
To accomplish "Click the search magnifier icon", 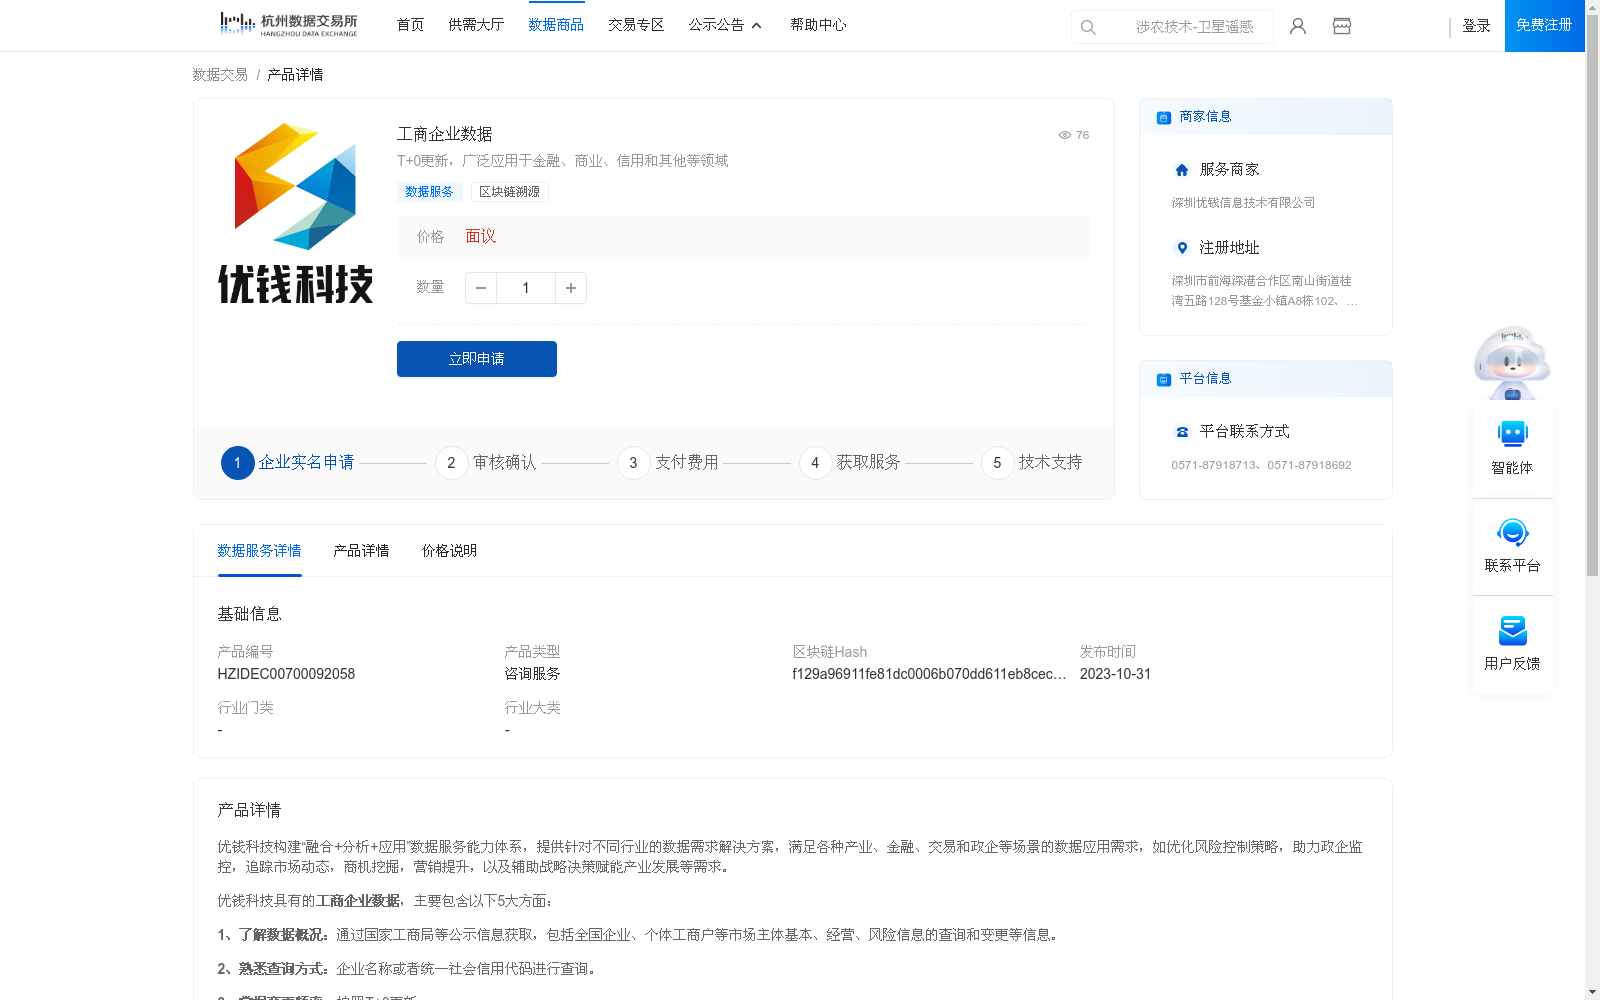I will pos(1088,27).
